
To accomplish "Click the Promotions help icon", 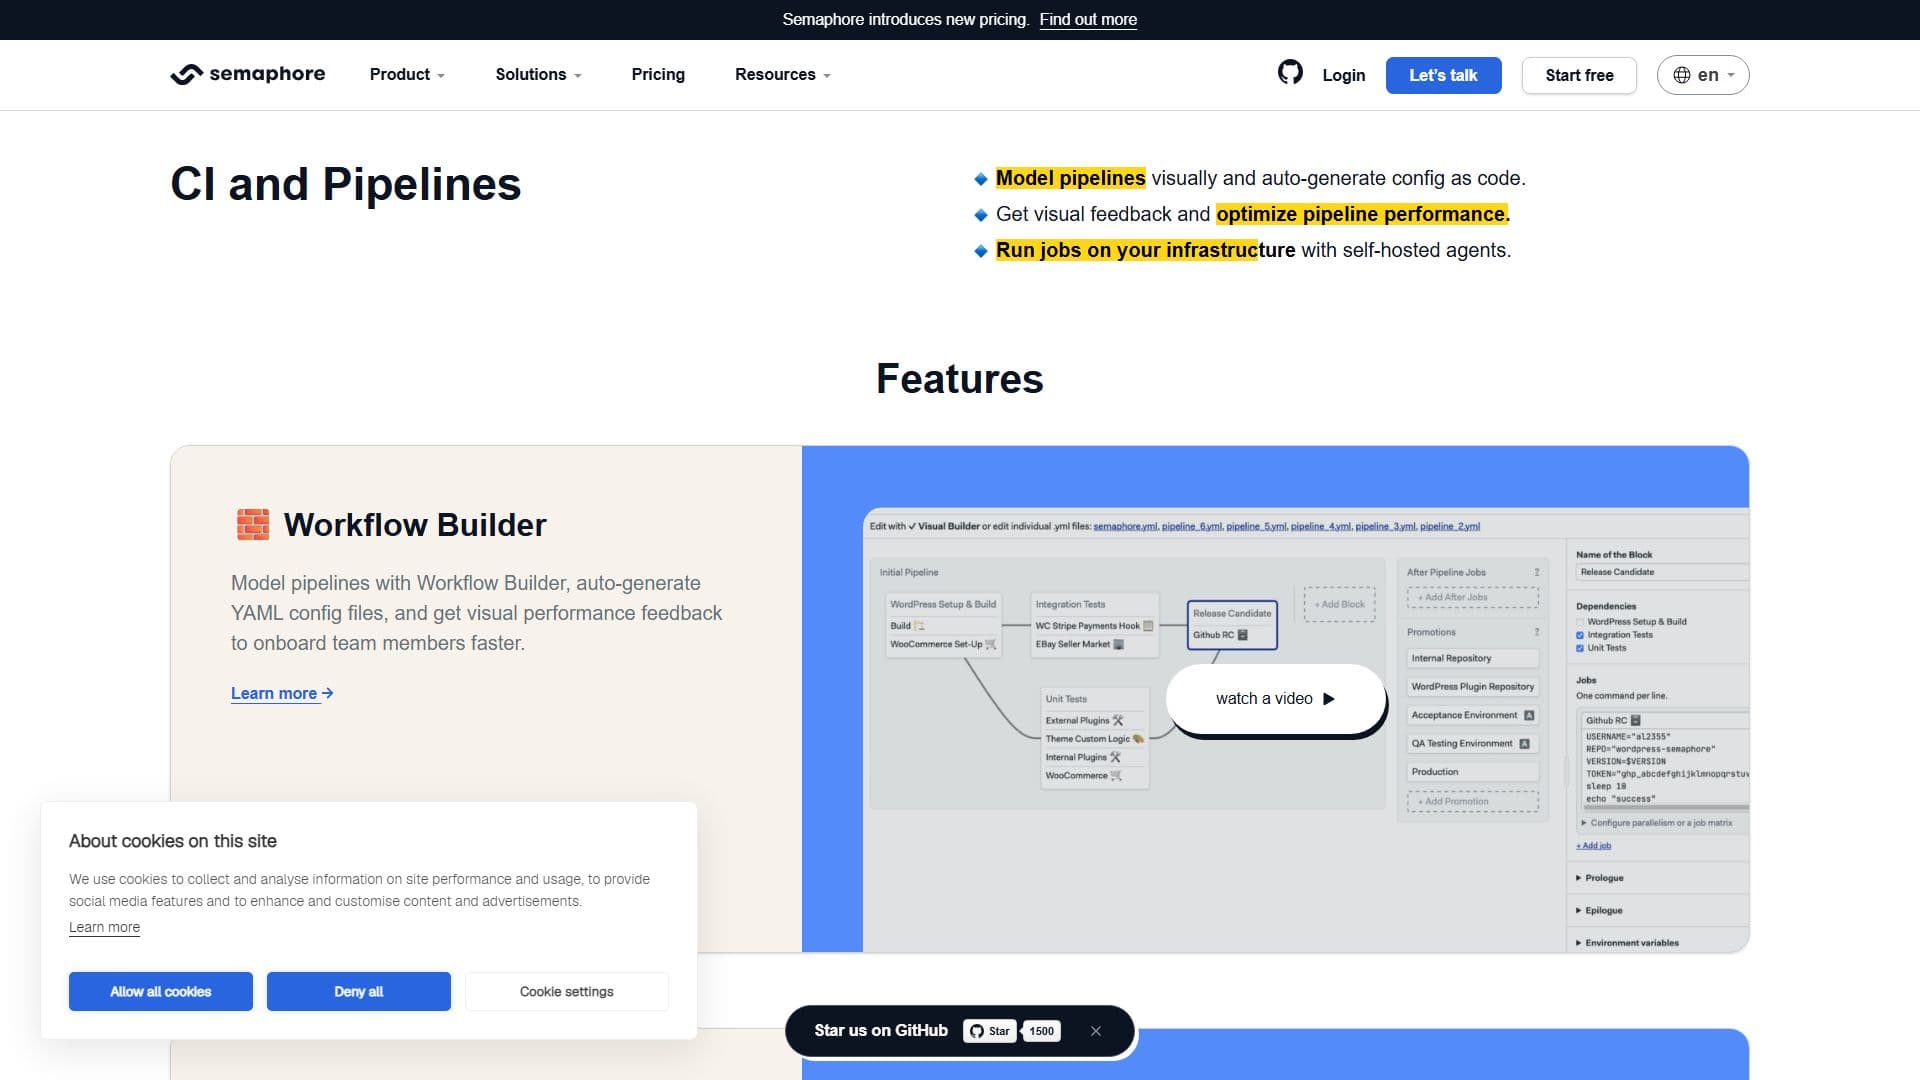I will (x=1537, y=632).
